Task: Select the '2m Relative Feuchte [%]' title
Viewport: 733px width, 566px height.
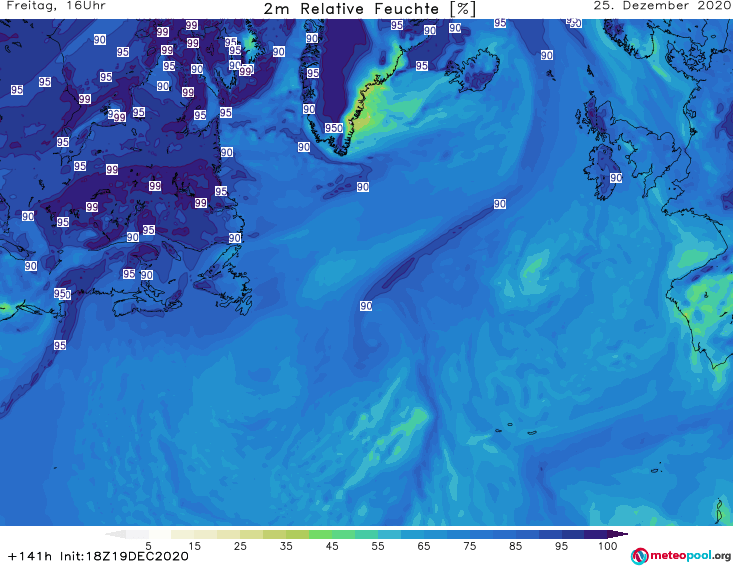Action: pyautogui.click(x=369, y=9)
